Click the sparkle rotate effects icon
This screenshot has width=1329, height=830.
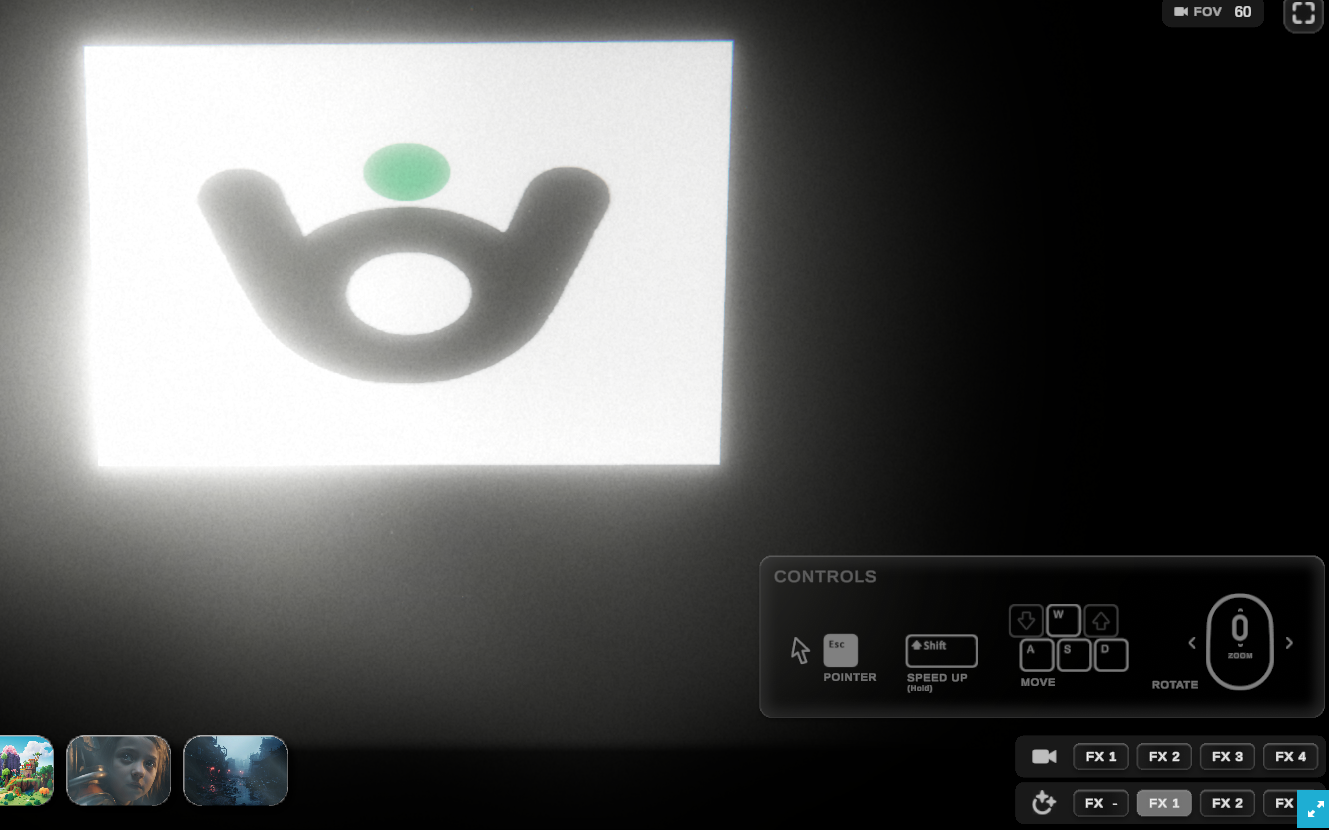coord(1044,803)
